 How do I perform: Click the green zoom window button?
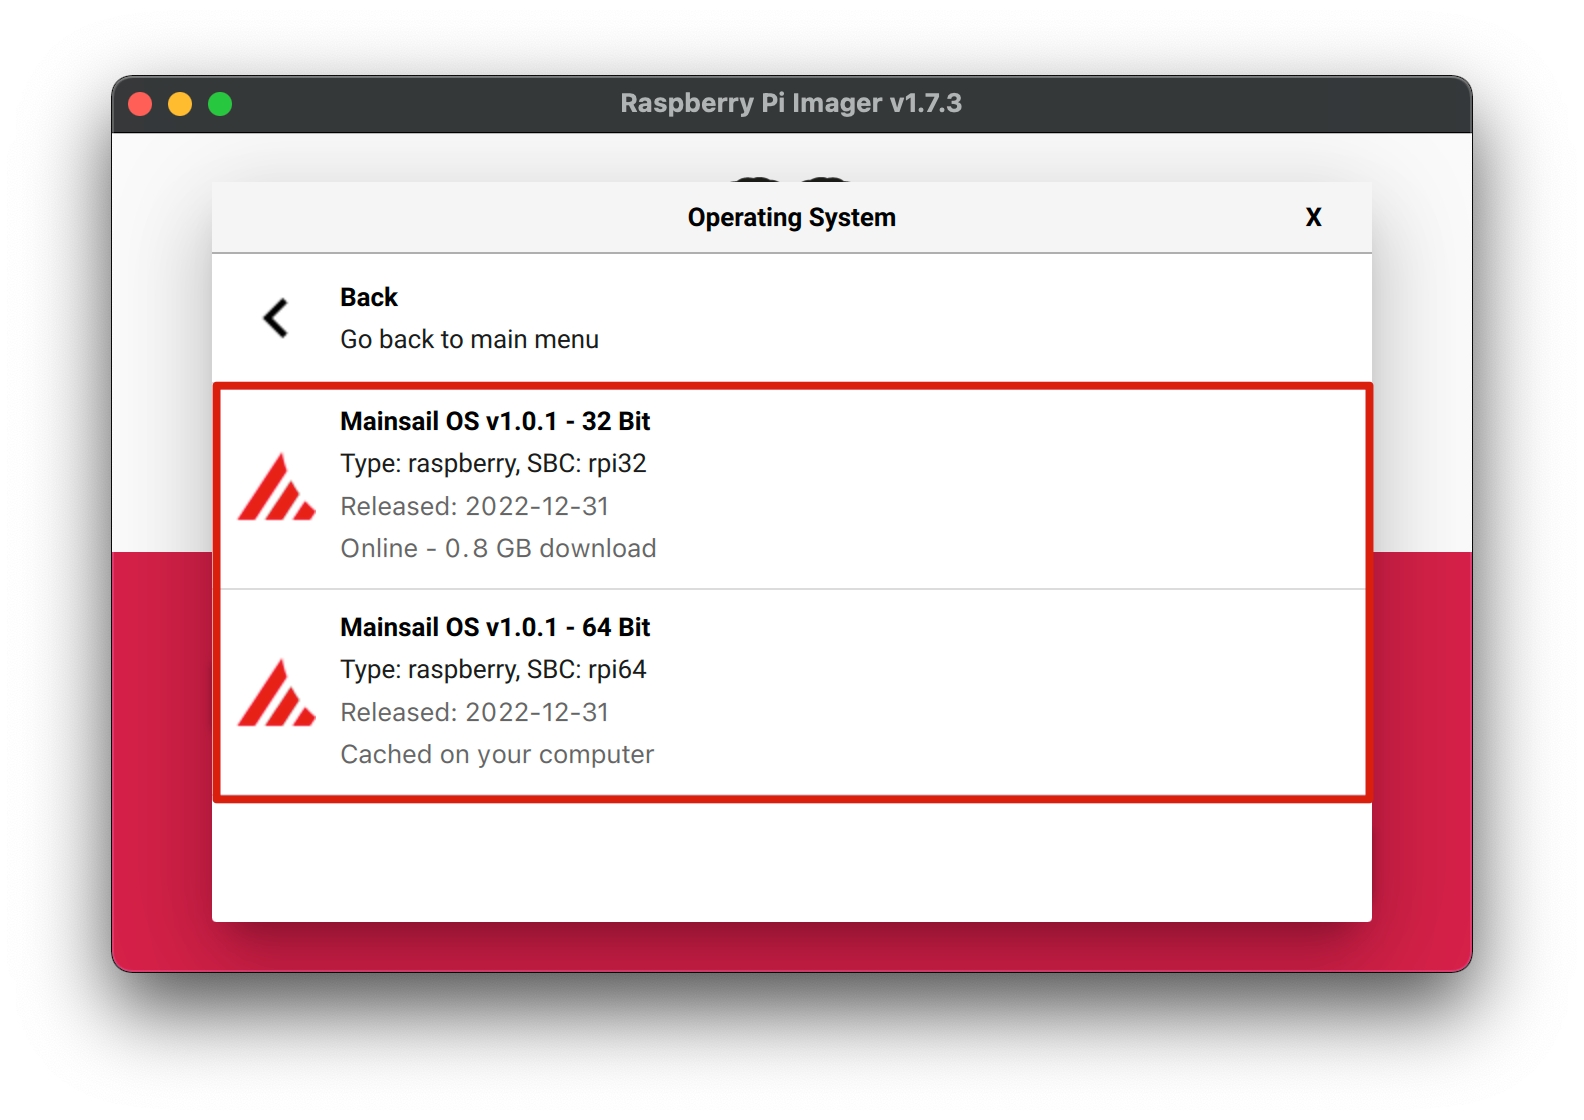[220, 104]
